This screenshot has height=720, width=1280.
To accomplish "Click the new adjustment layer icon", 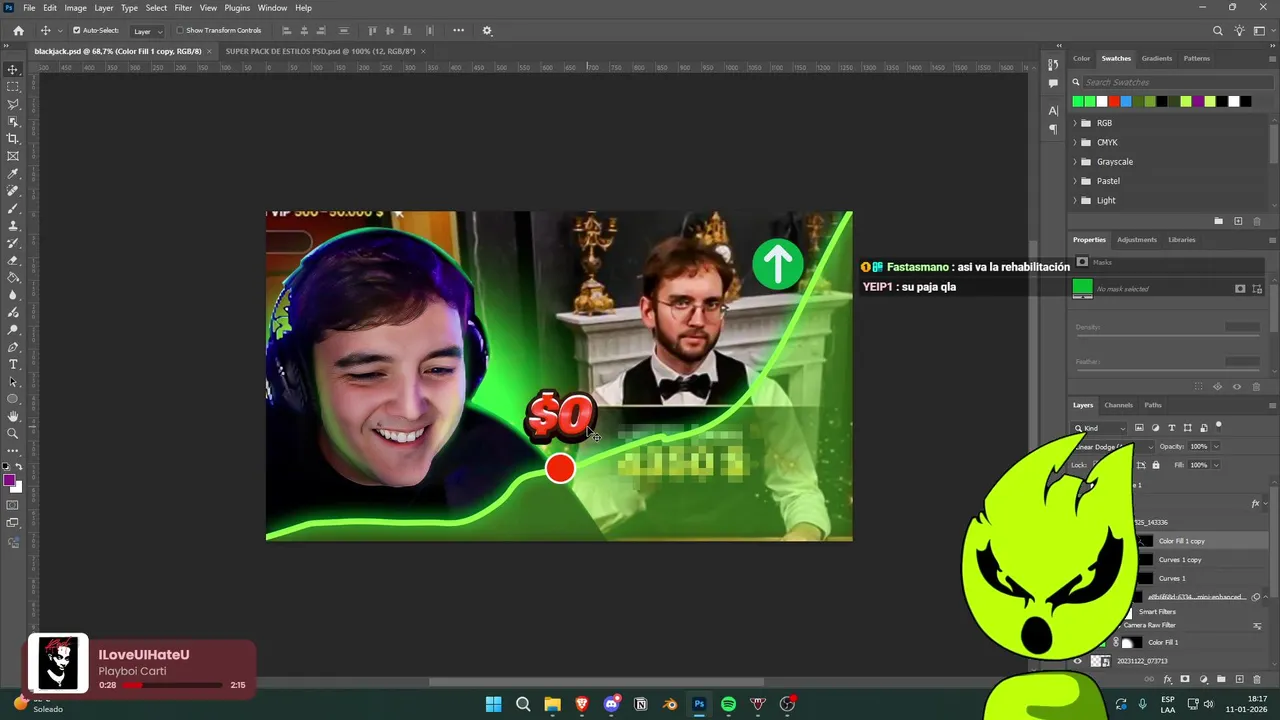I will (x=1203, y=680).
